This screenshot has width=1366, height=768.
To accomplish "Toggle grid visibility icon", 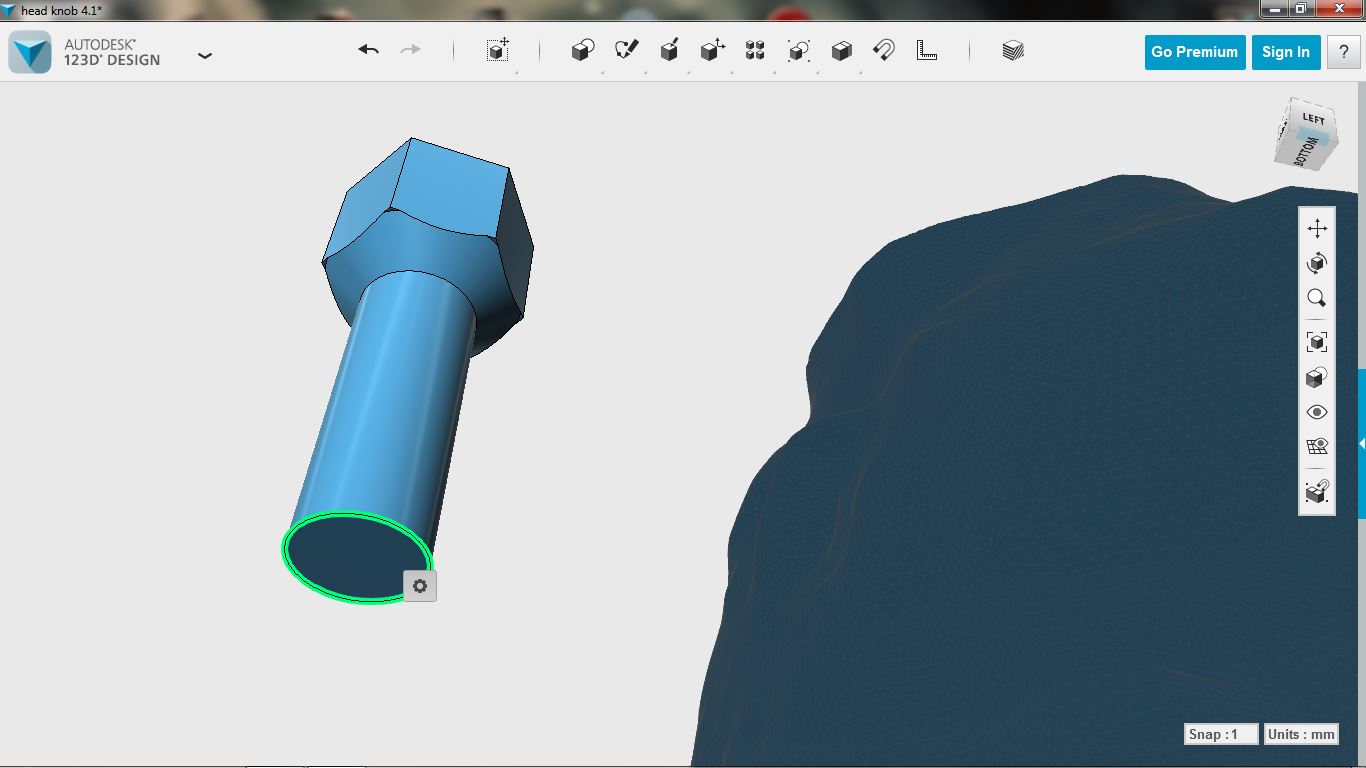I will point(1317,447).
